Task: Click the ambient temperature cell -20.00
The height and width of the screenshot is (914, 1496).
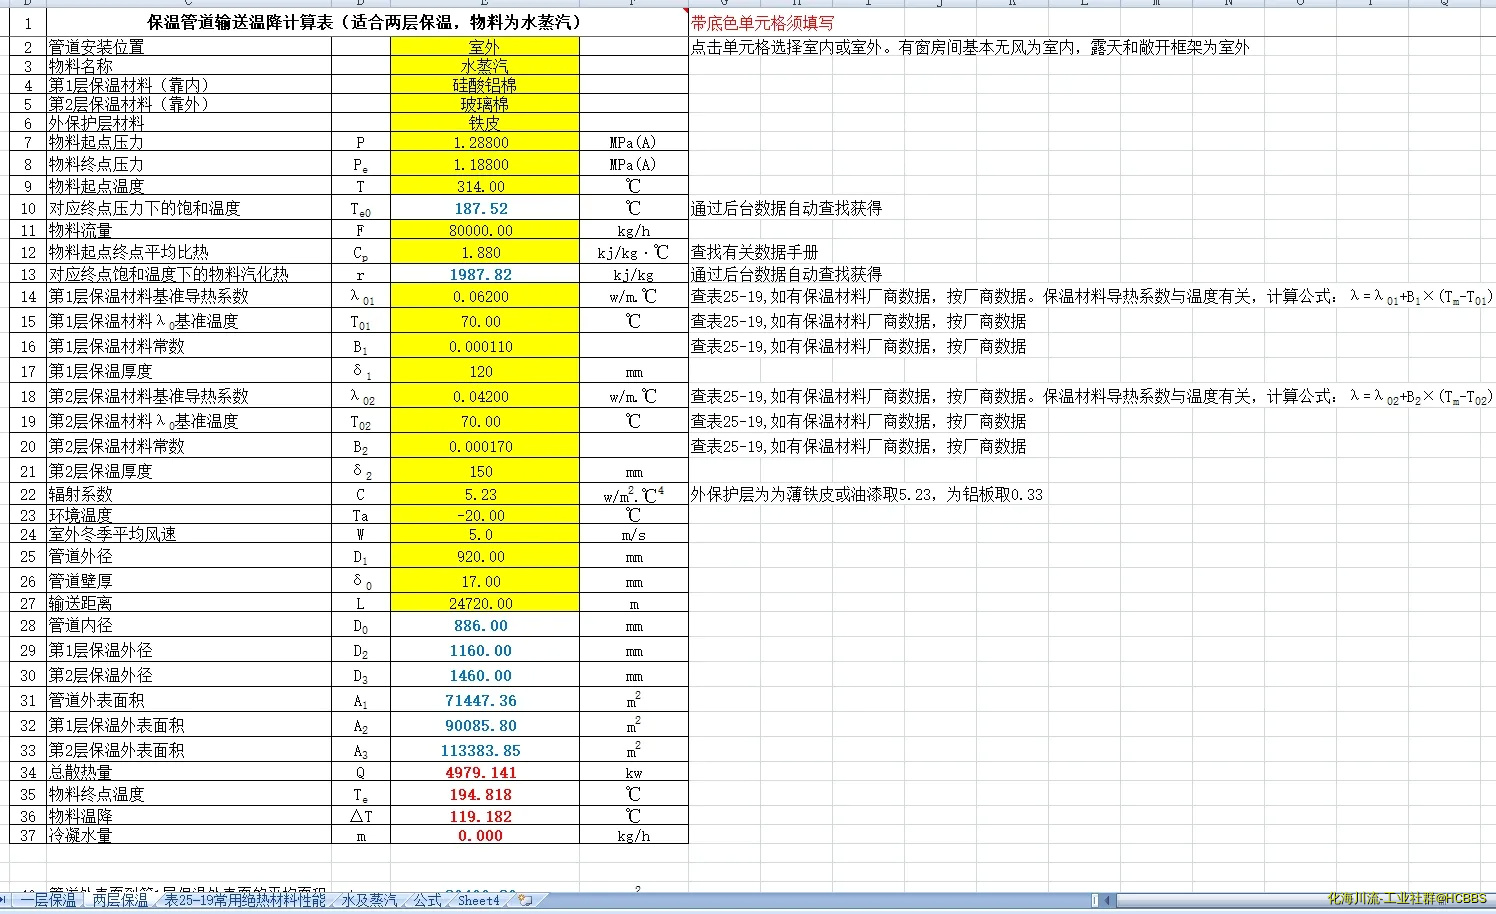Action: (485, 515)
